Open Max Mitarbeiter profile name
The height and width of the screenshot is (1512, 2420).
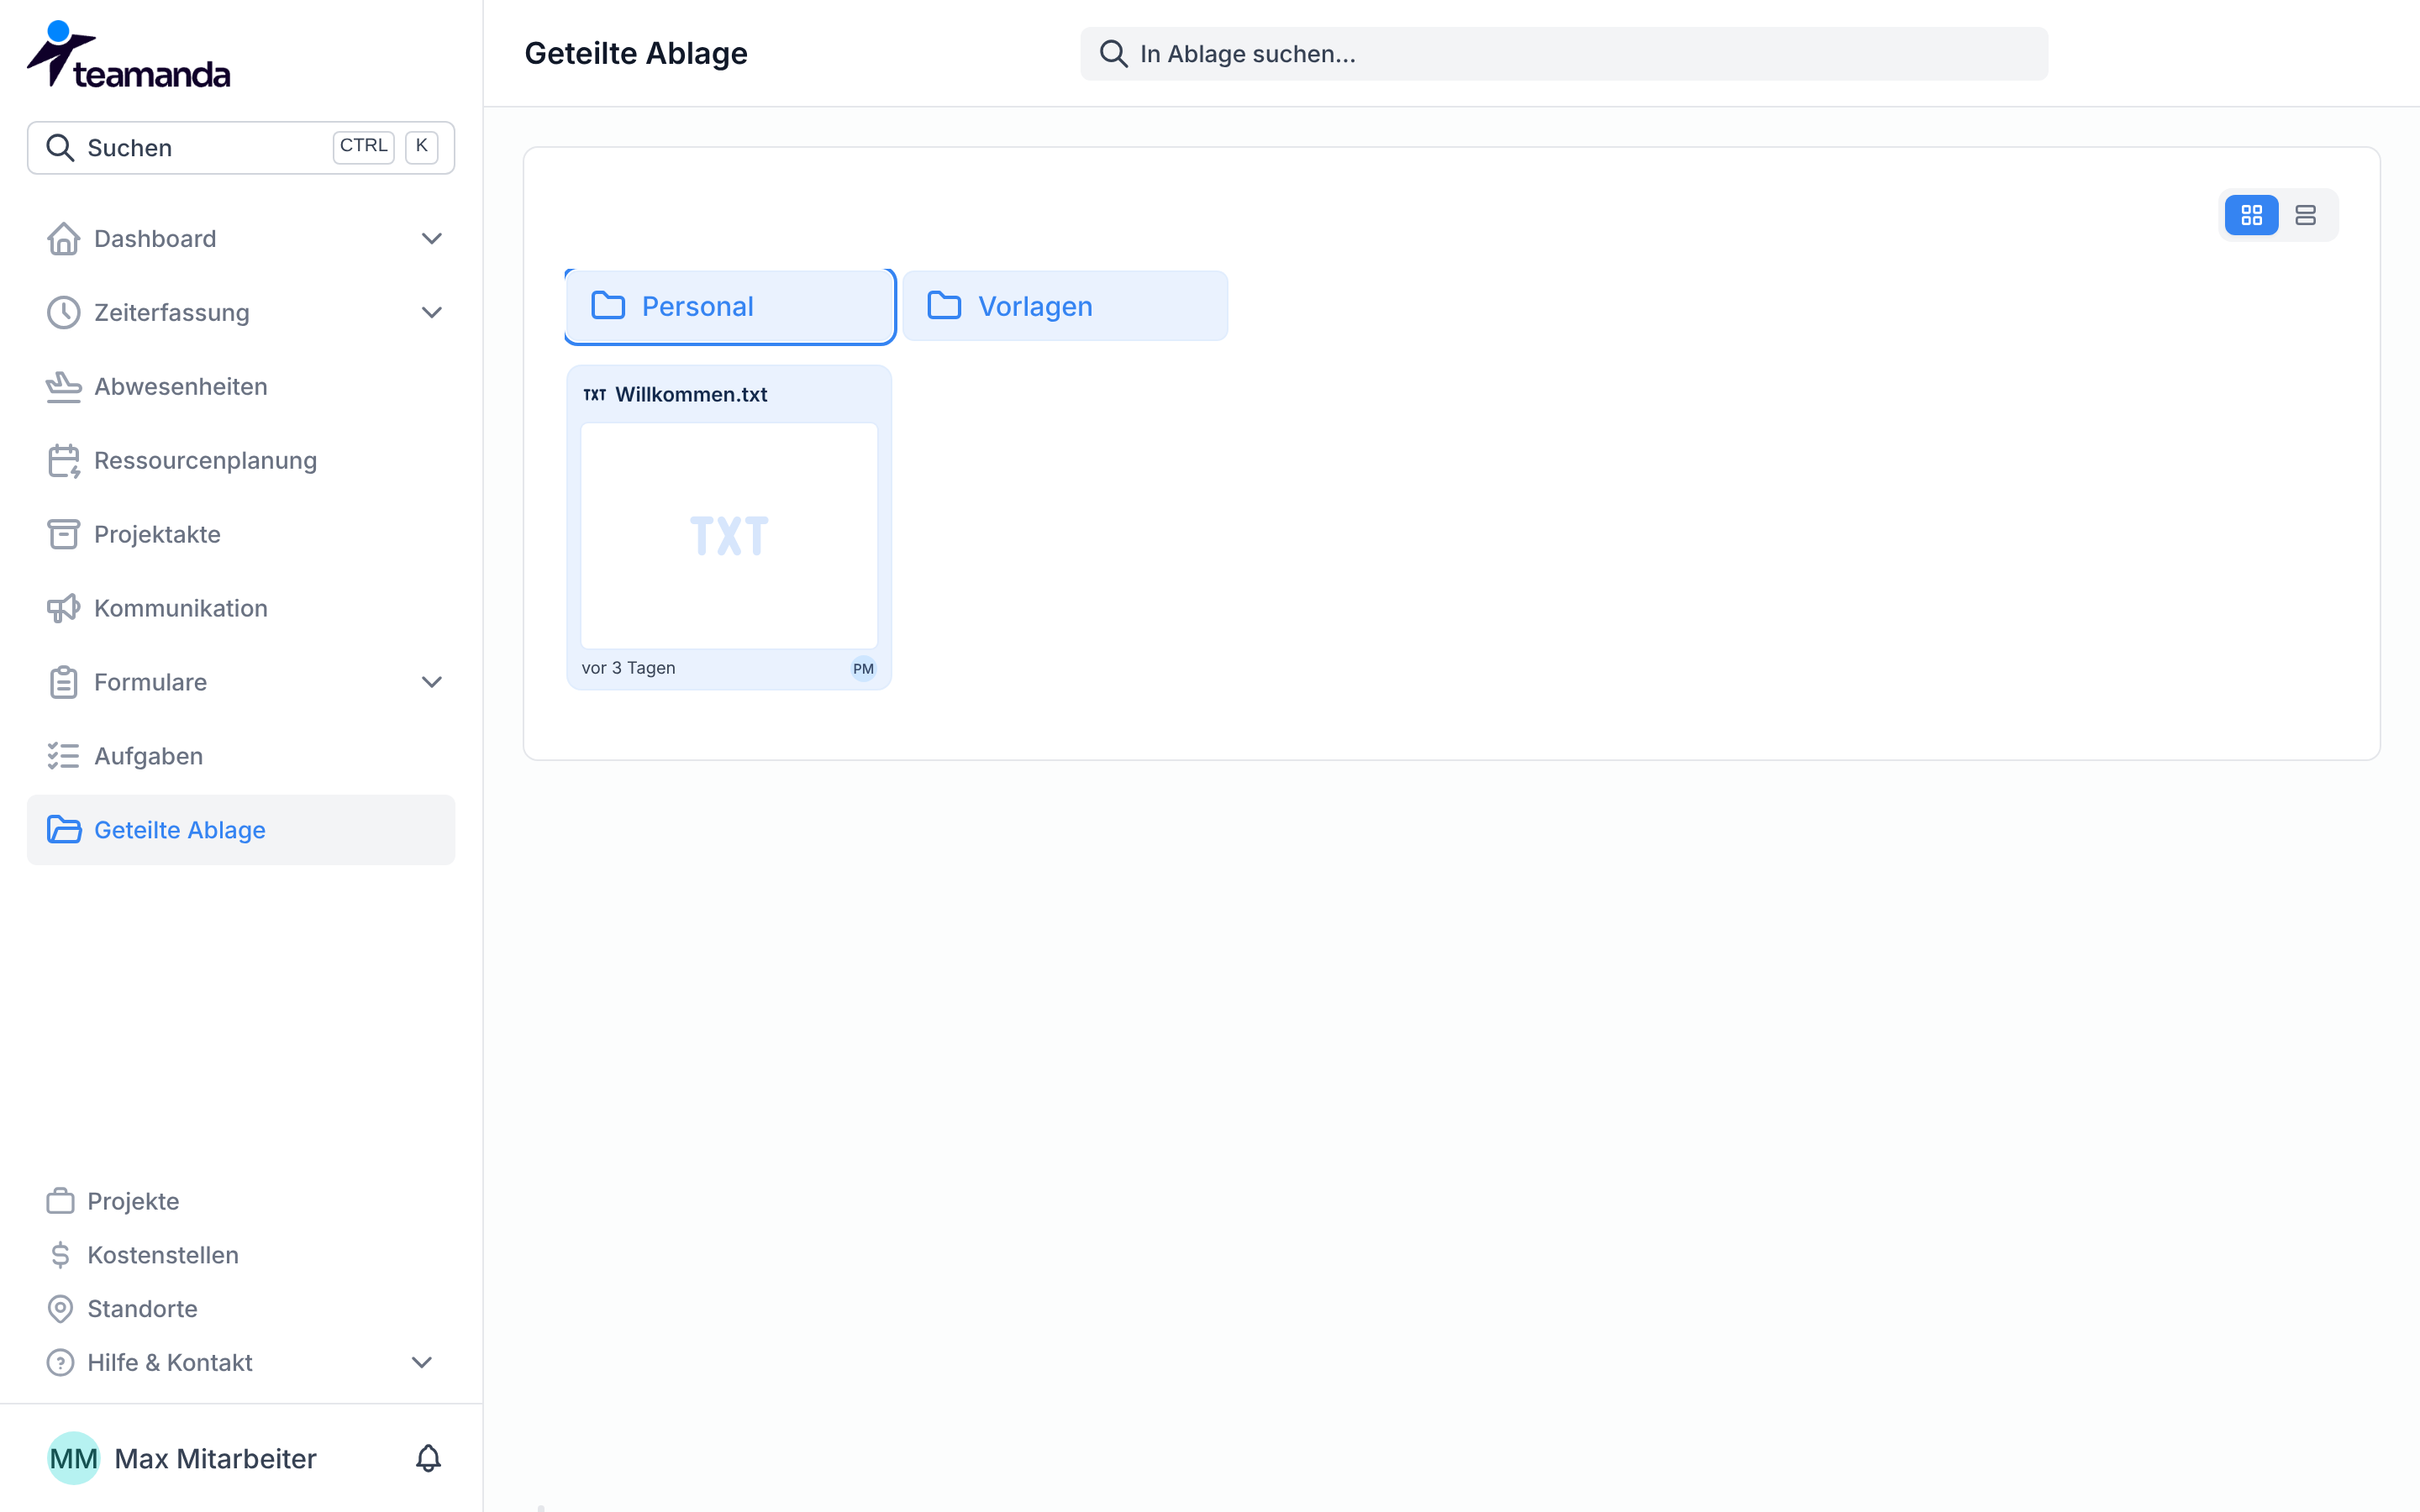point(215,1459)
